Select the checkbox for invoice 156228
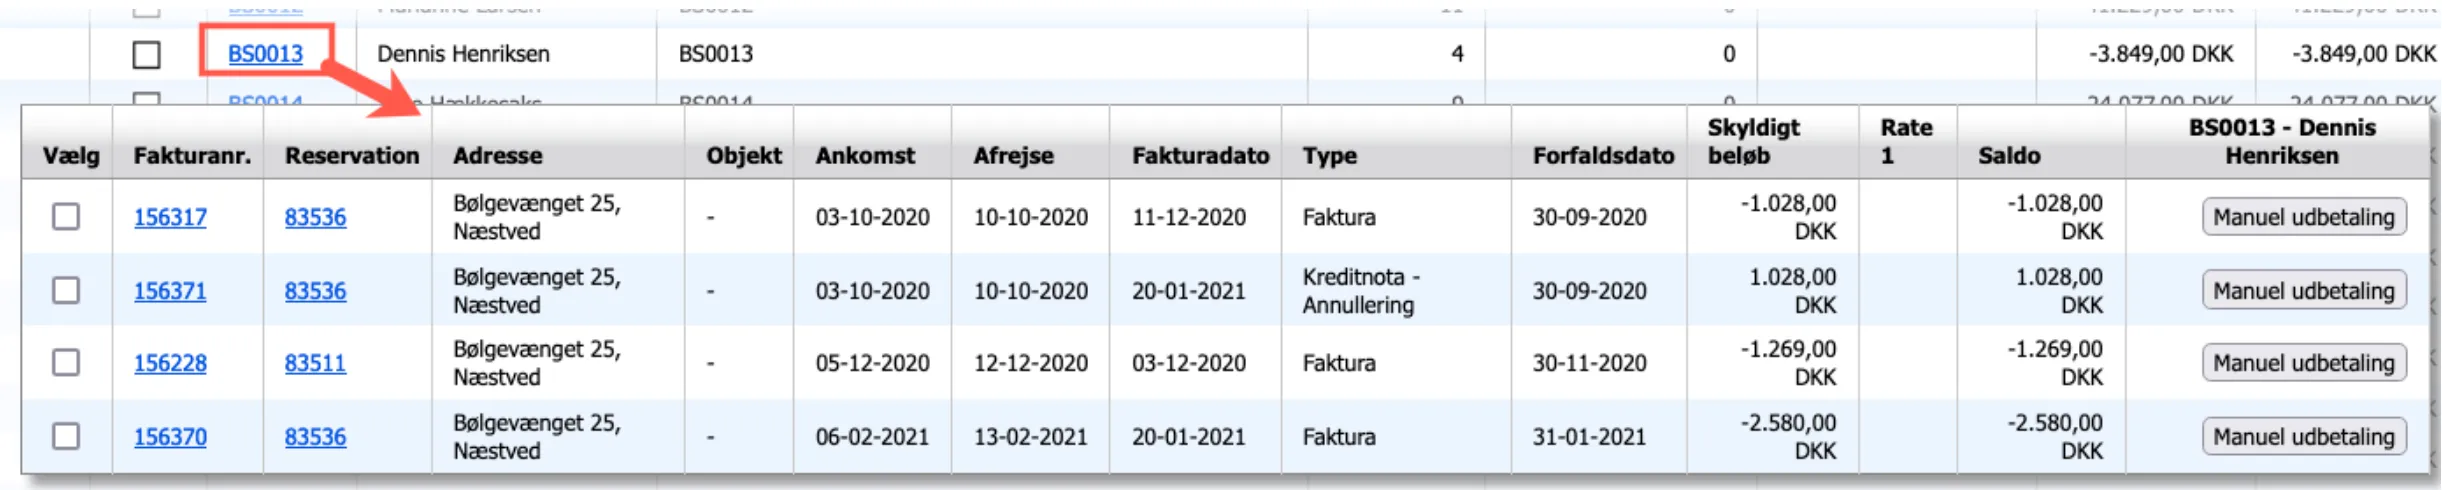Viewport: 2442px width, 490px height. click(66, 363)
